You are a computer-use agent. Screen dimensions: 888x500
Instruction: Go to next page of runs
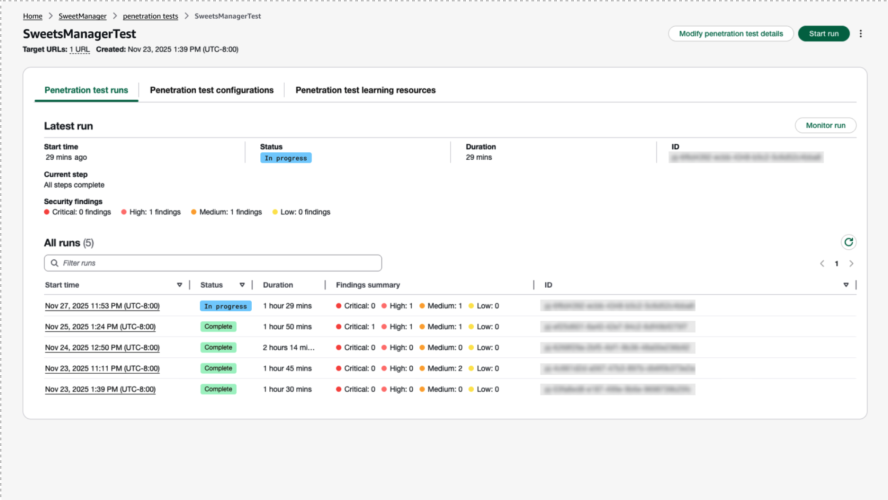(x=851, y=264)
